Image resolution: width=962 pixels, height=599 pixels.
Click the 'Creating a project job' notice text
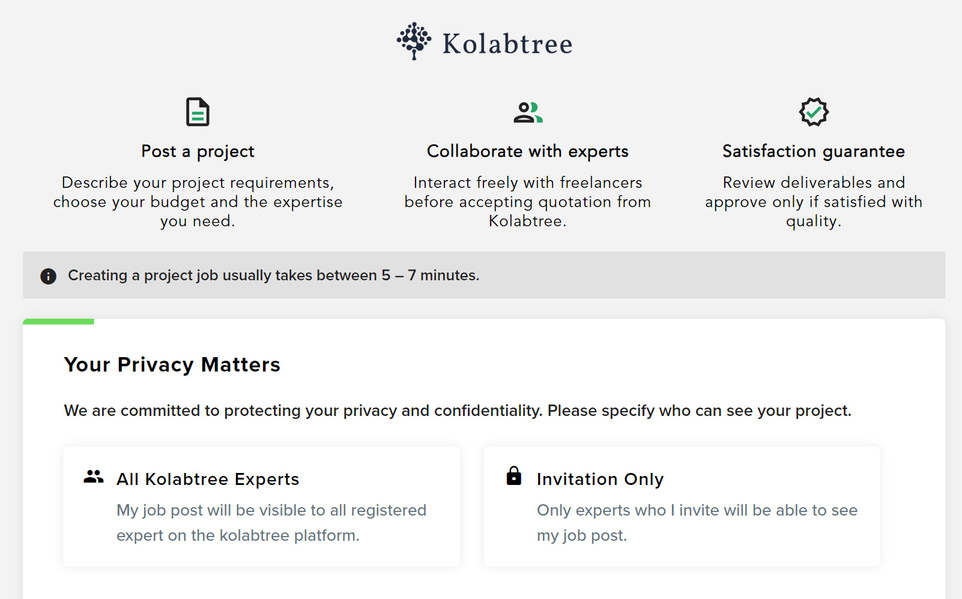click(274, 276)
